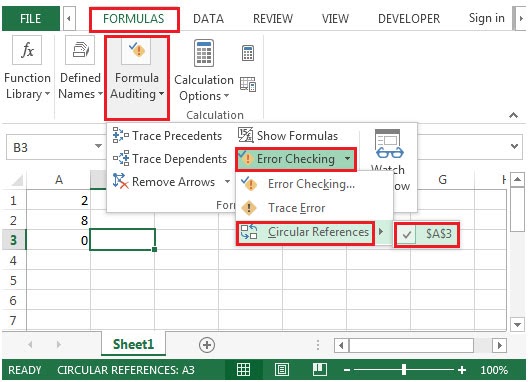Image resolution: width=528 pixels, height=382 pixels.
Task: Open the Name Box dropdown arrow
Action: [98, 146]
